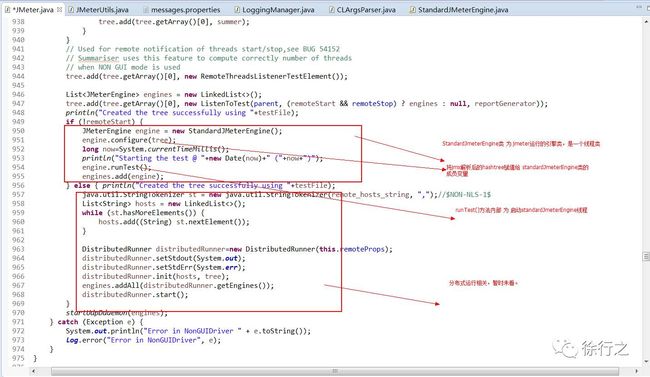The height and width of the screenshot is (377, 650).
Task: Click line number 944 in the gutter
Action: click(x=19, y=76)
